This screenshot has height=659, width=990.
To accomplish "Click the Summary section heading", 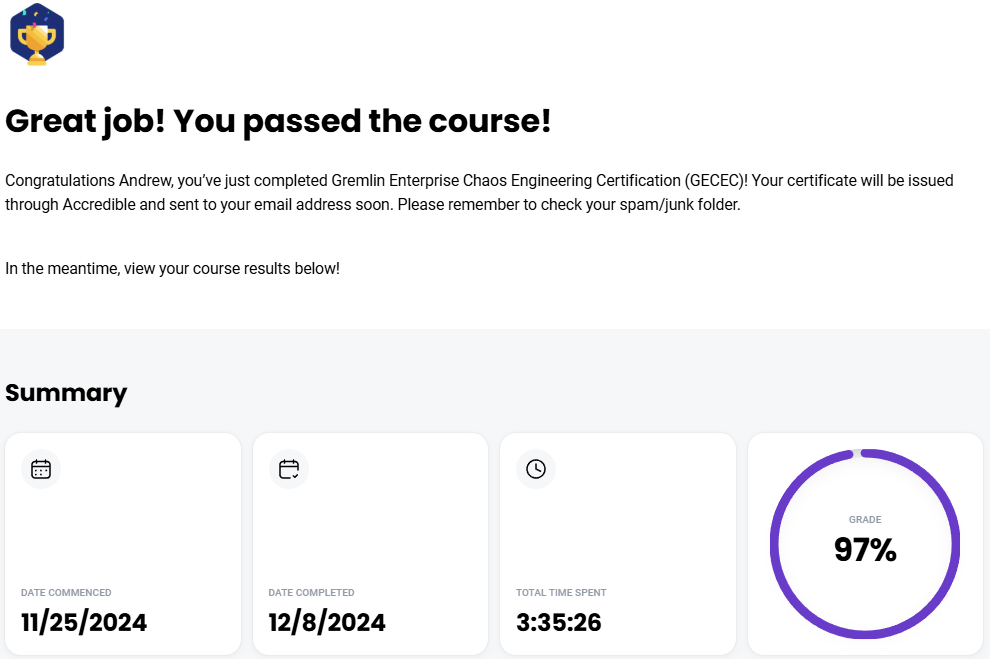I will click(66, 393).
